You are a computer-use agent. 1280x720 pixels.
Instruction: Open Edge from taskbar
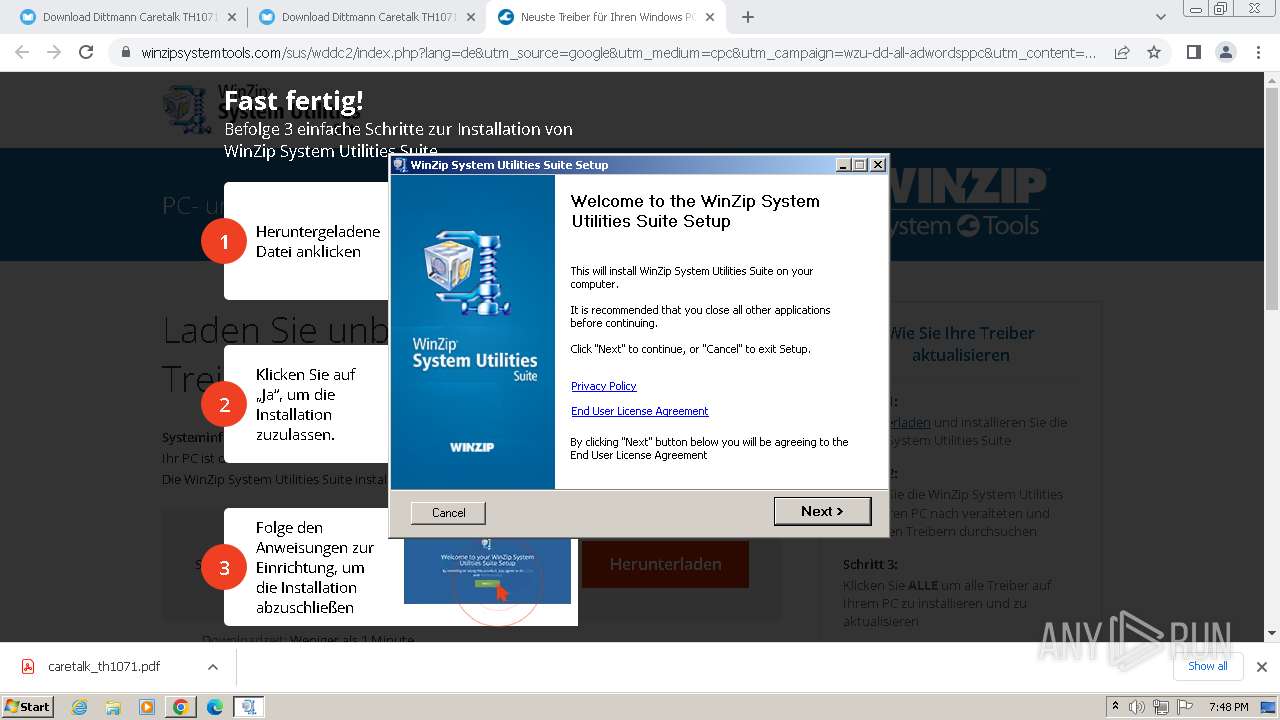tap(215, 707)
